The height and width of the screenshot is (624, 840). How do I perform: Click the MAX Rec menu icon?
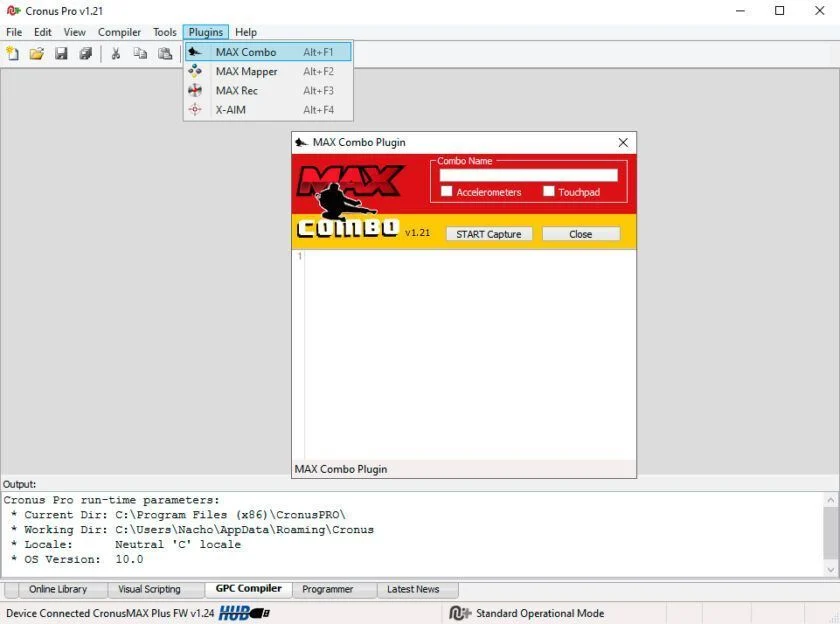(195, 90)
